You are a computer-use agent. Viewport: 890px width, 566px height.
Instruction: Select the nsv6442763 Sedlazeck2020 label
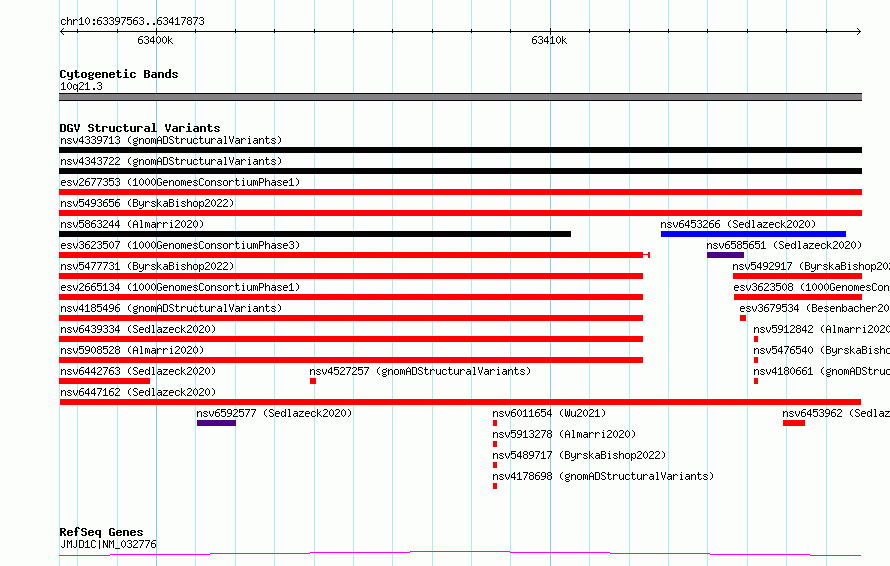[138, 371]
